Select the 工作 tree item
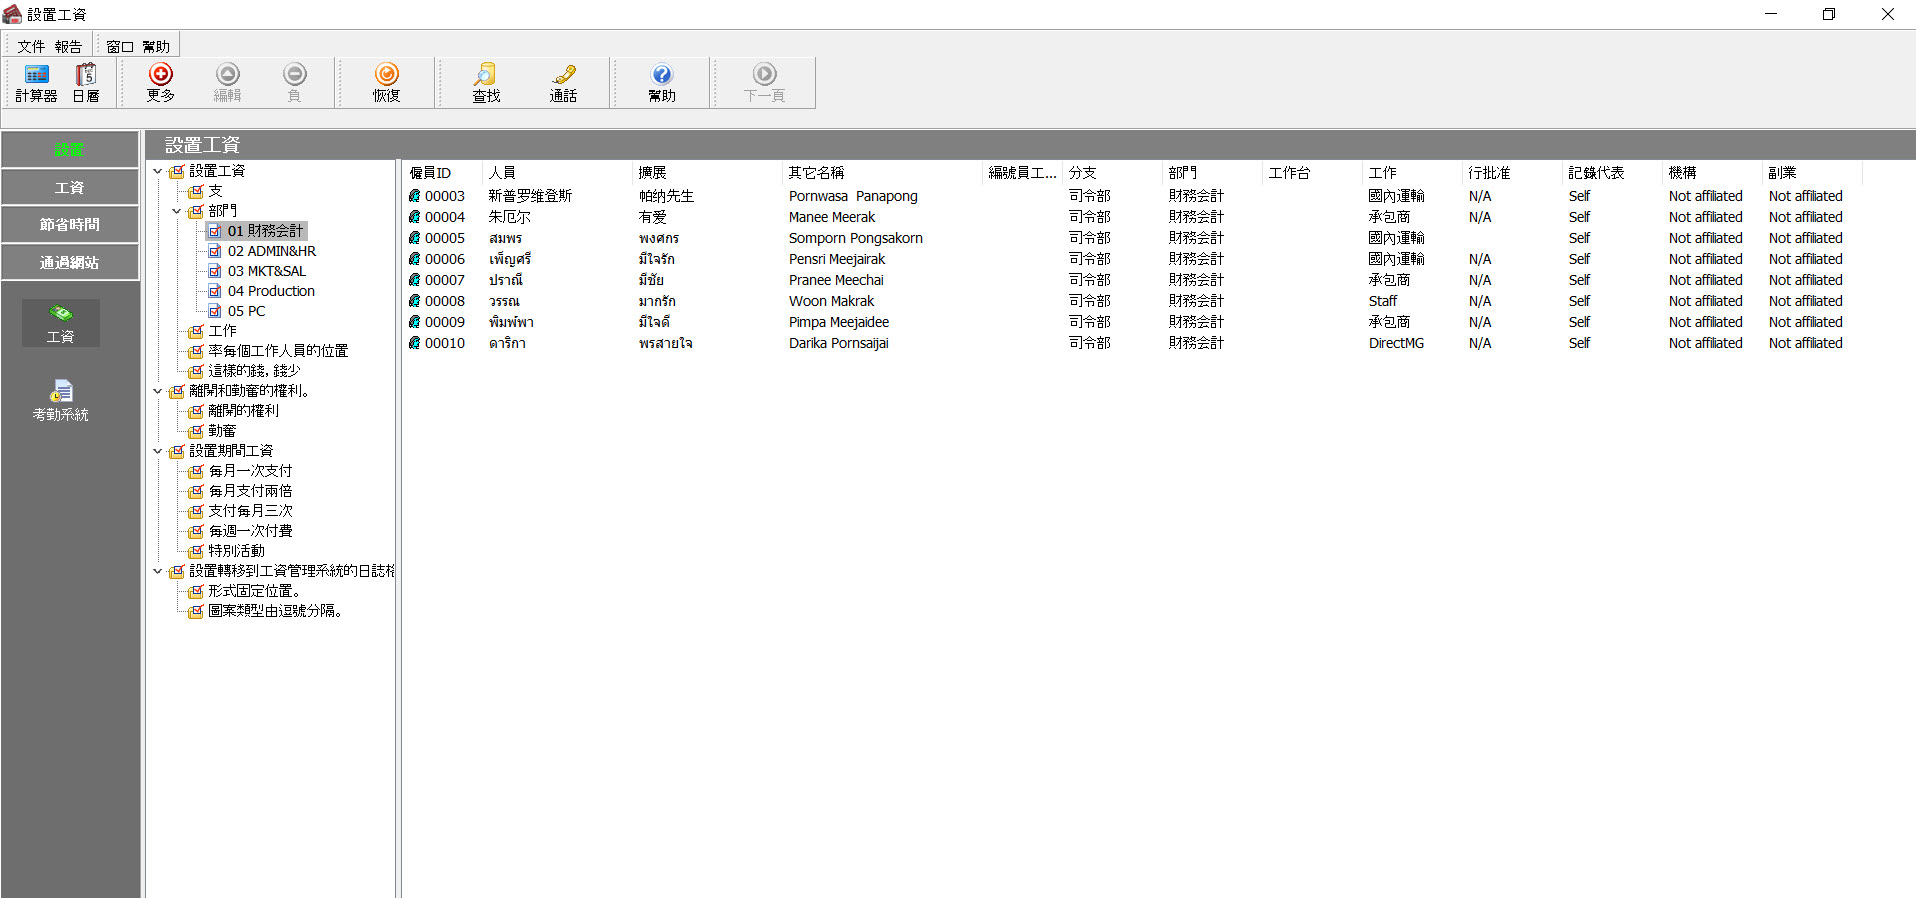 222,331
